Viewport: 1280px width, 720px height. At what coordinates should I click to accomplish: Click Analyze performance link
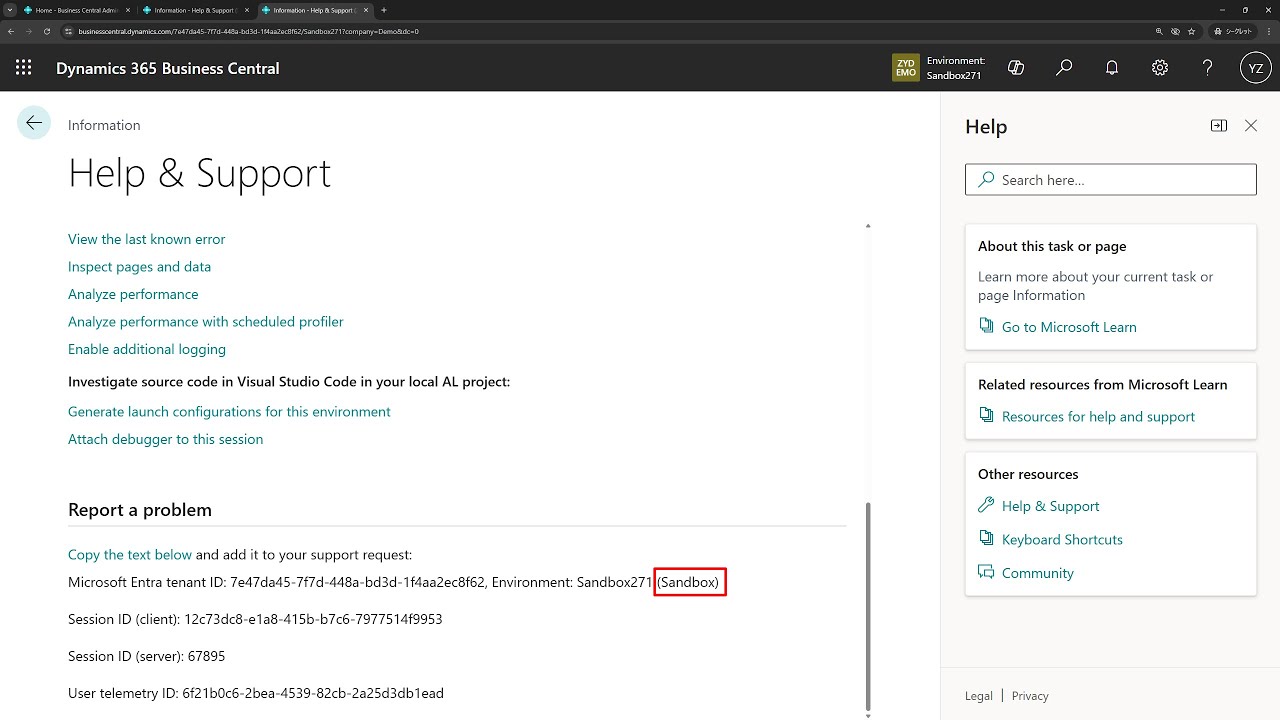pos(133,294)
